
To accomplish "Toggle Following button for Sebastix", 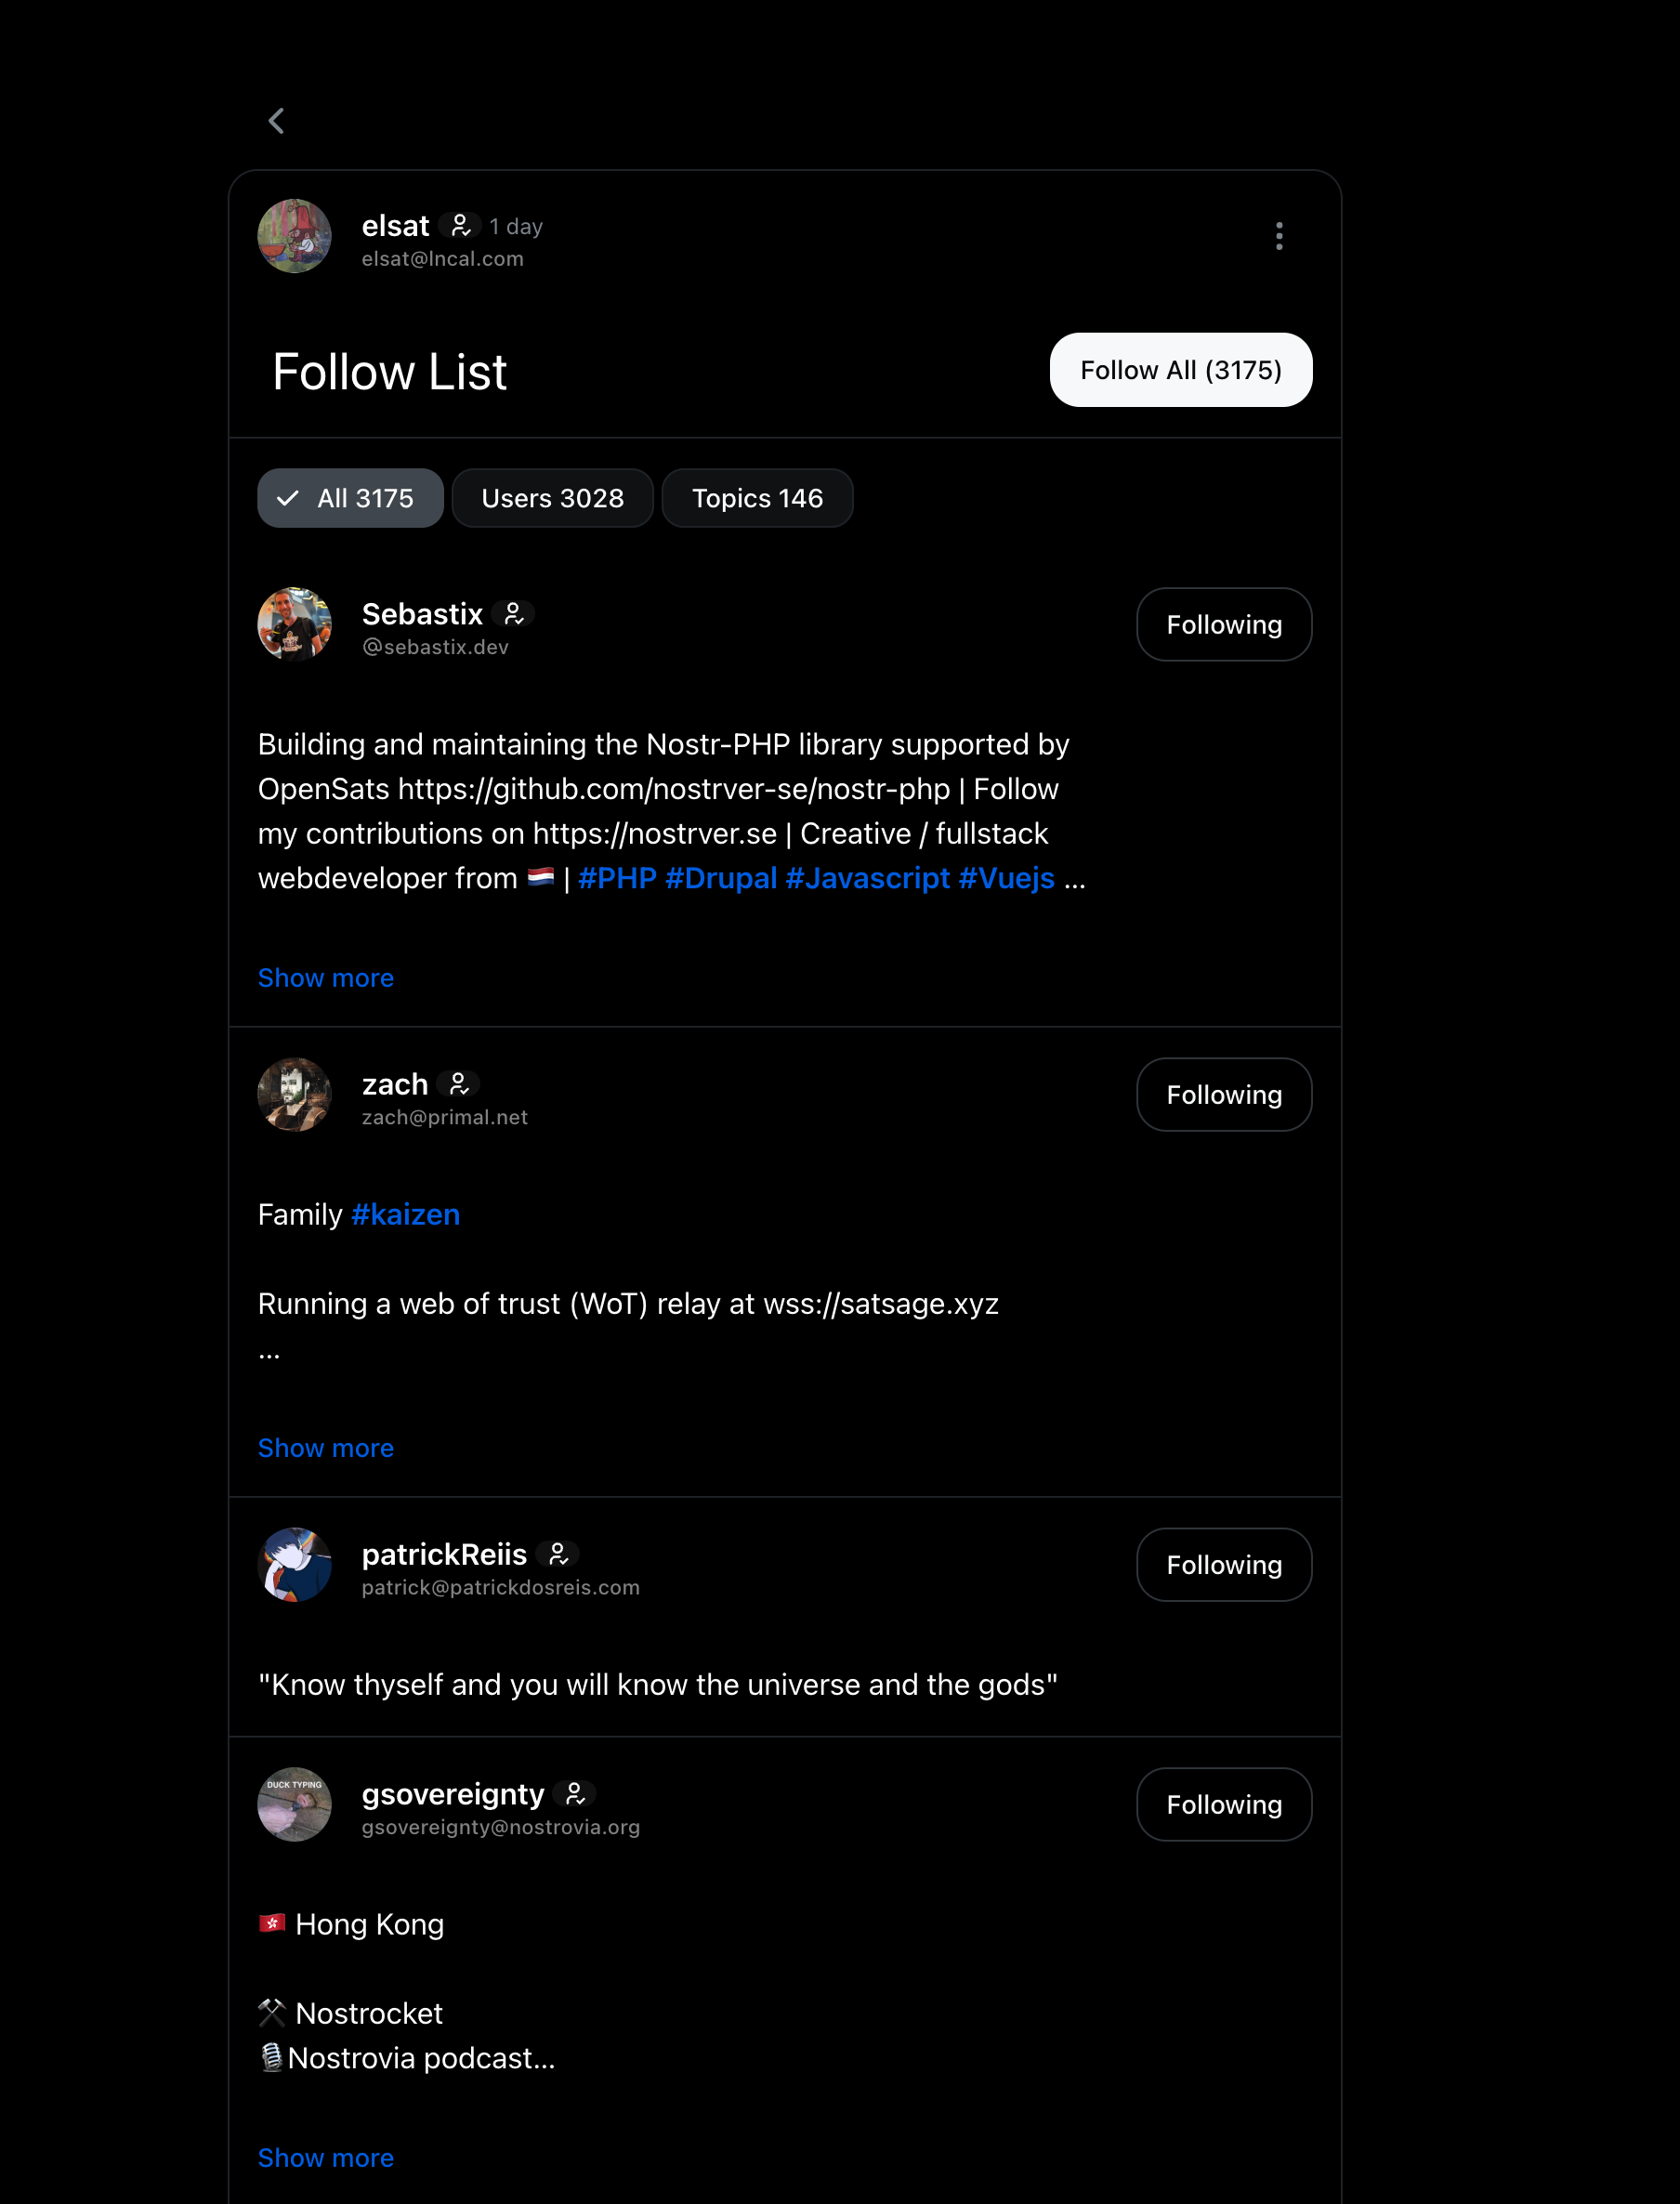I will coord(1223,625).
